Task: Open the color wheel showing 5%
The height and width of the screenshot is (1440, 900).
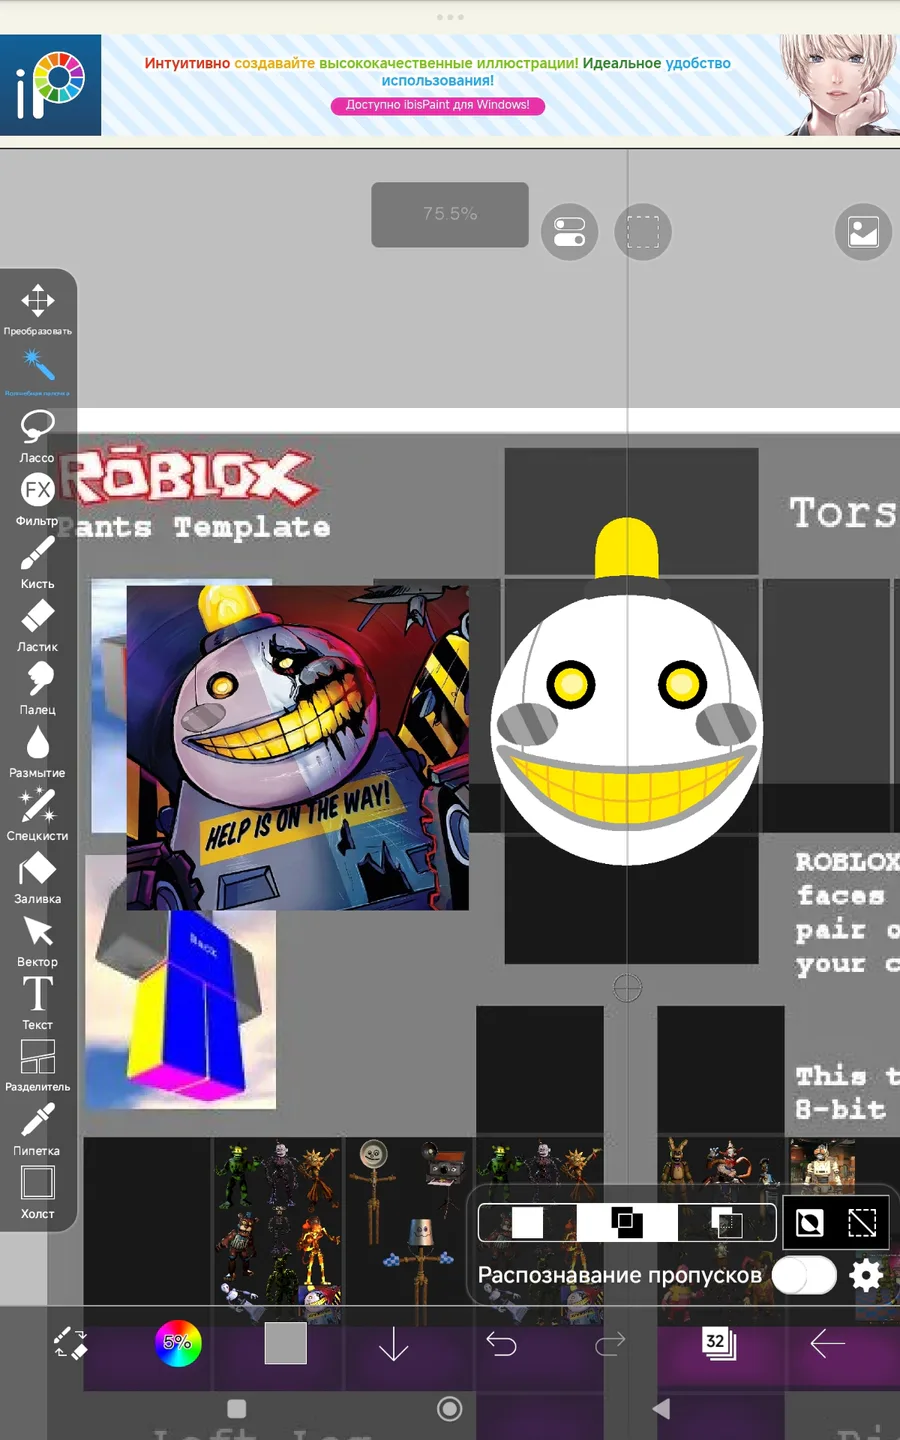Action: (178, 1343)
